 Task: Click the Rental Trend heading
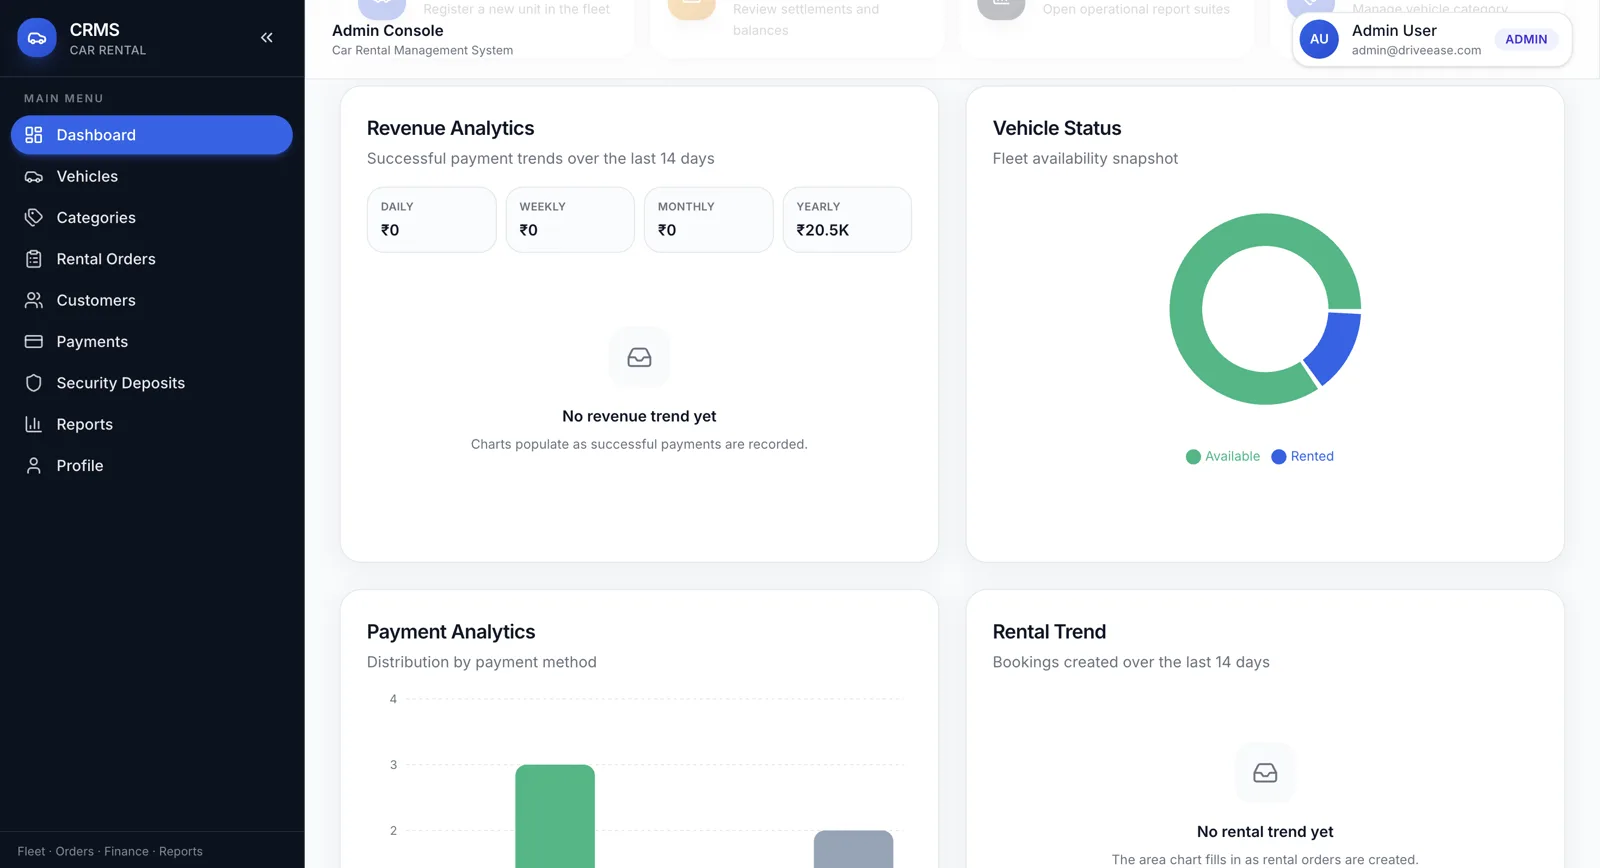pyautogui.click(x=1049, y=632)
